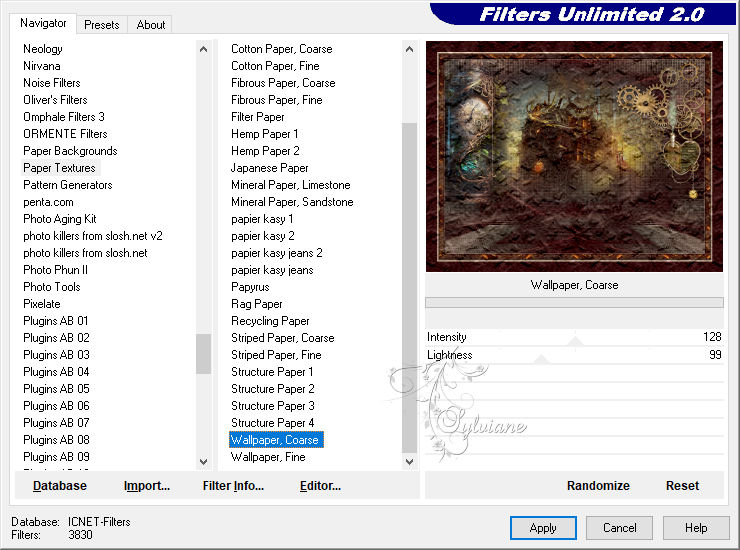Select Plugins AB 05 category
Image resolution: width=740 pixels, height=550 pixels.
(x=56, y=389)
